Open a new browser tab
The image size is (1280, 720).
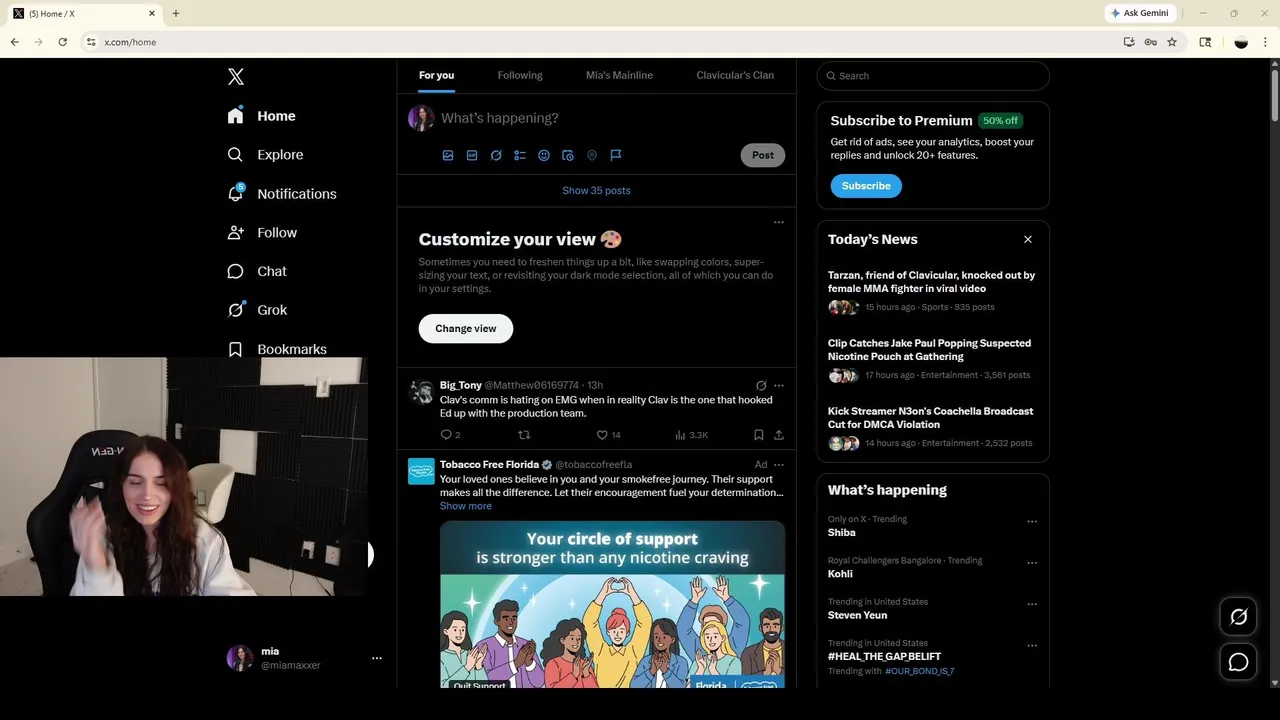coord(176,13)
